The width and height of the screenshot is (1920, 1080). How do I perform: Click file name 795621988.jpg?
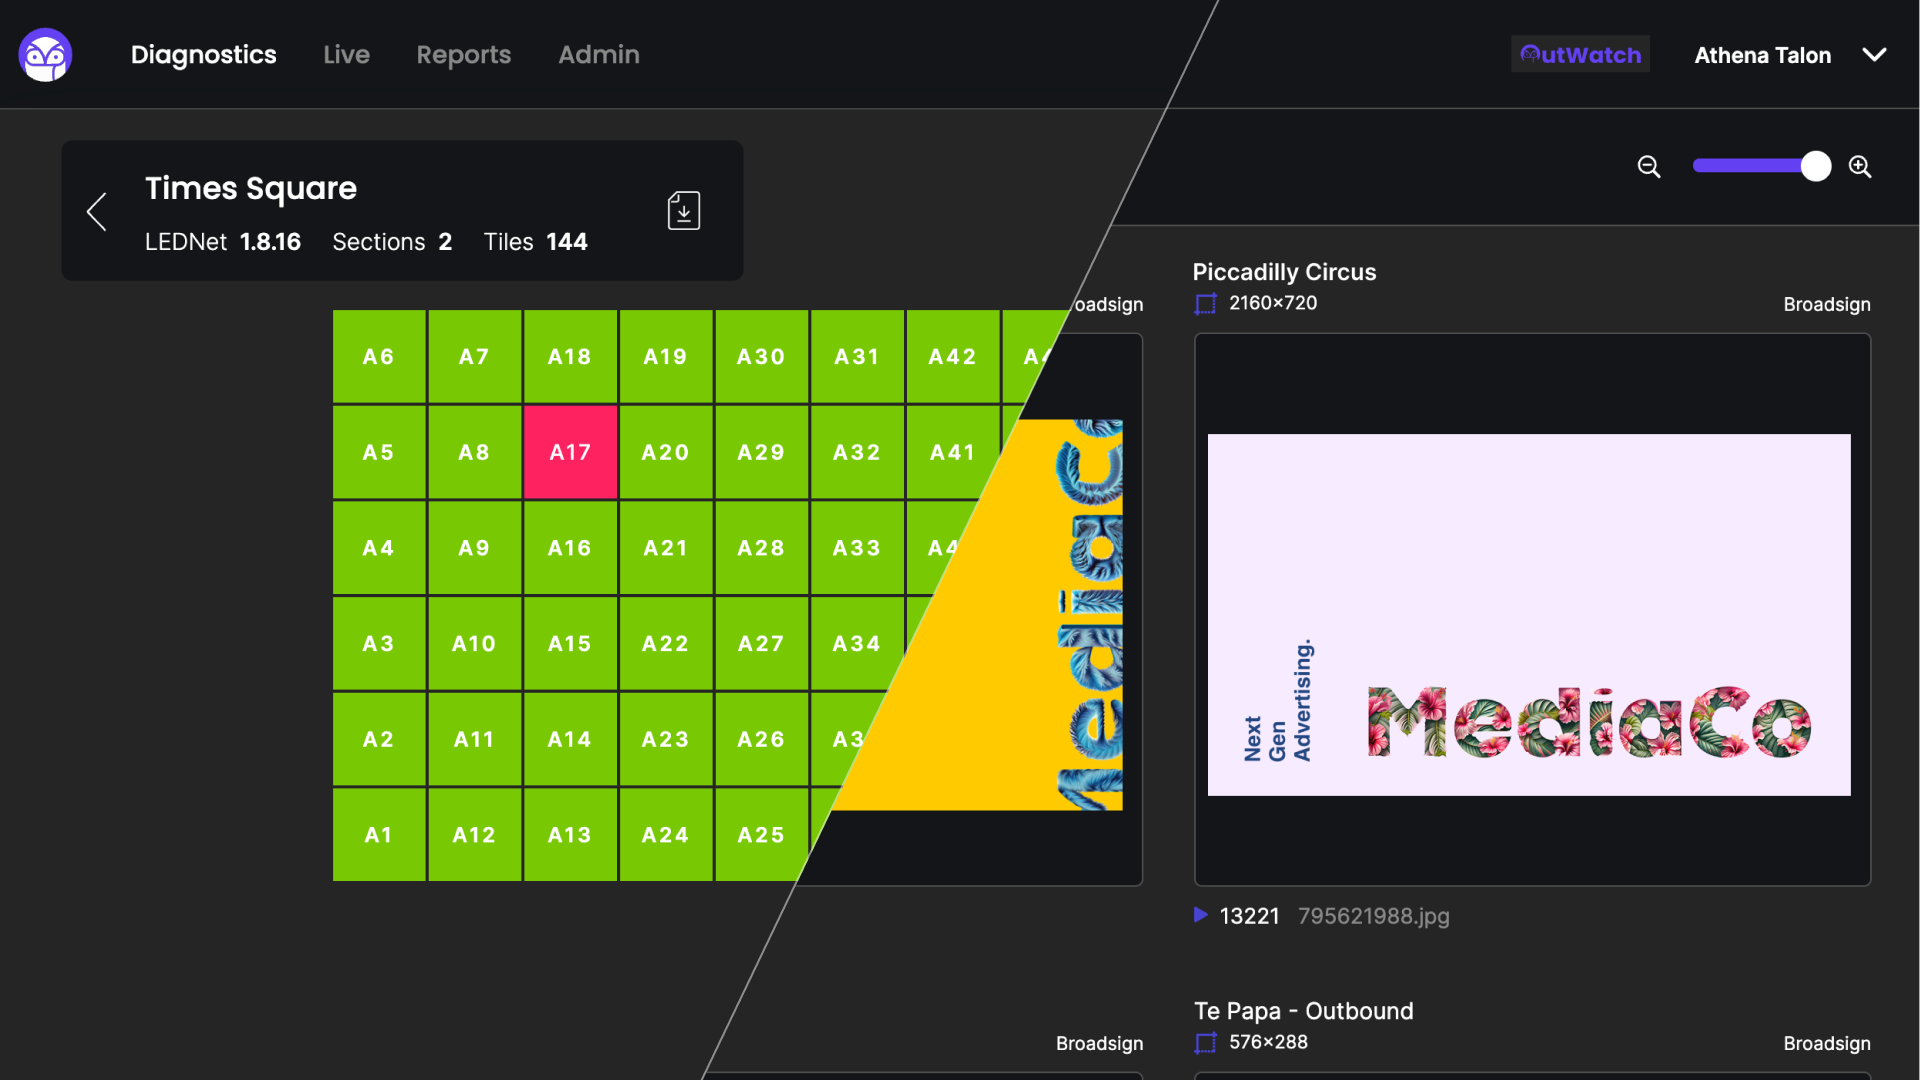point(1373,916)
